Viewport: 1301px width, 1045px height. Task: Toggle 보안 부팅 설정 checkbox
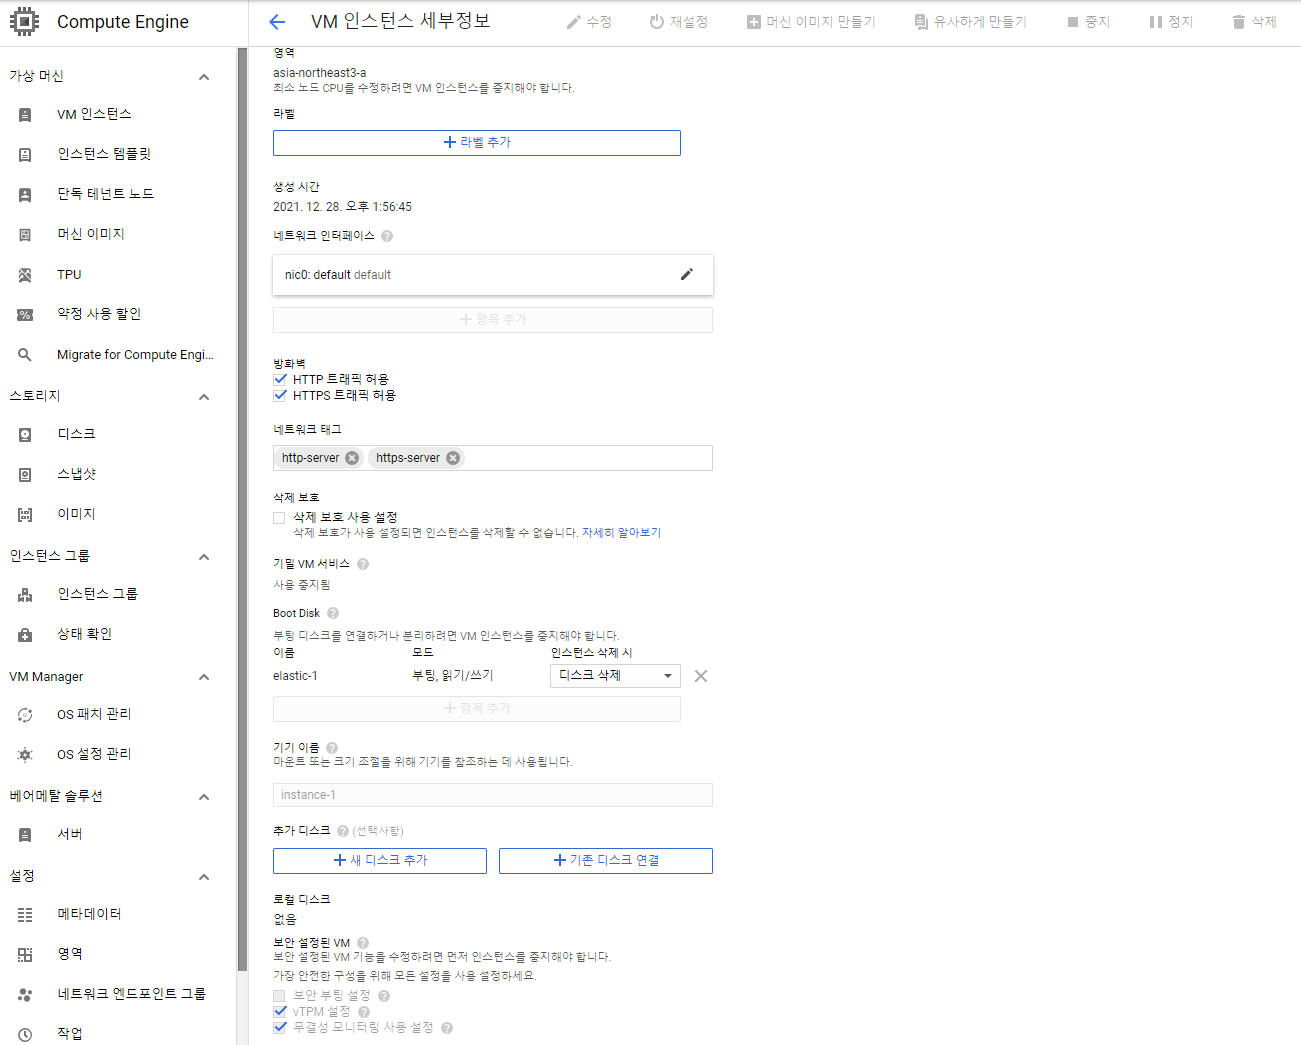coord(279,996)
